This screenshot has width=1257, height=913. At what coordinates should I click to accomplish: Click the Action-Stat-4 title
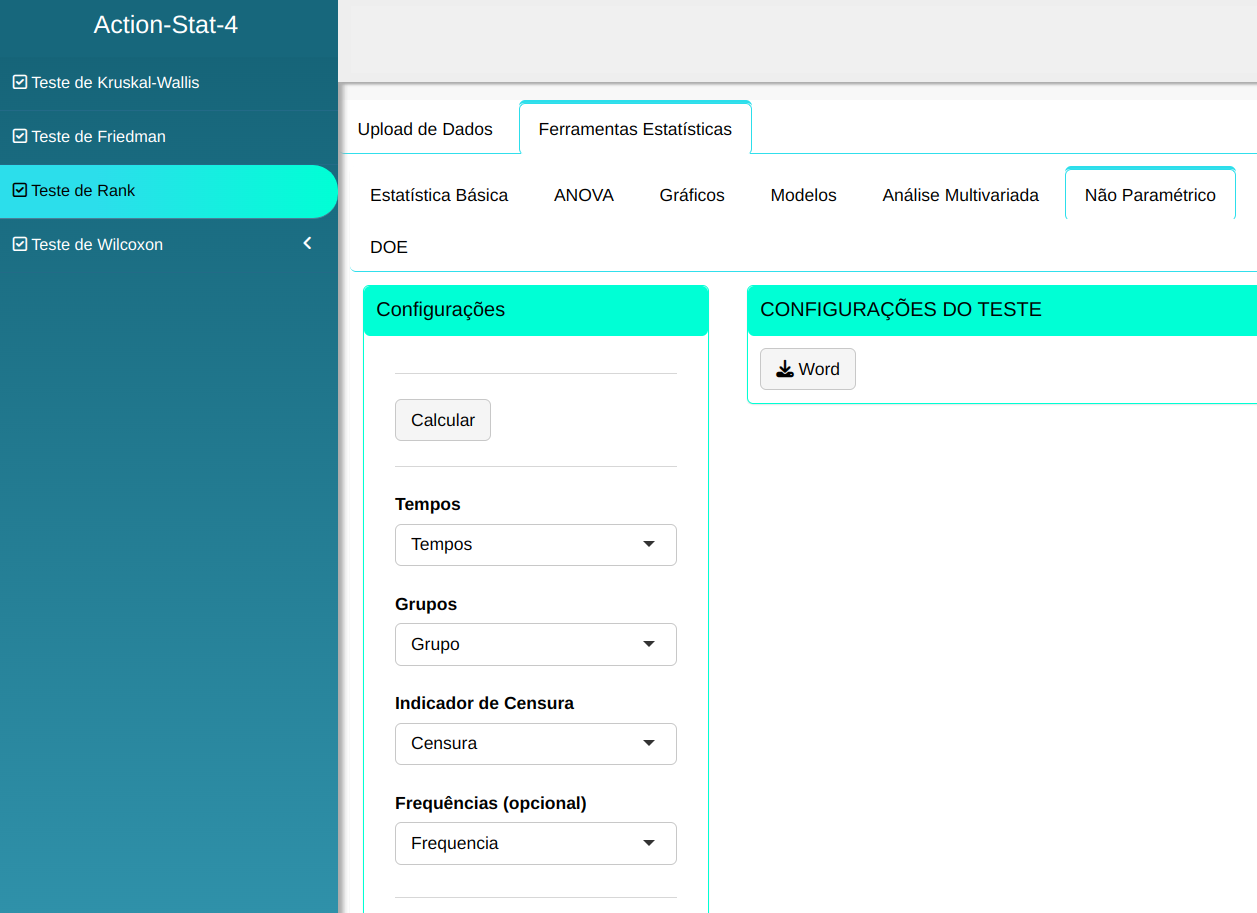pos(166,25)
